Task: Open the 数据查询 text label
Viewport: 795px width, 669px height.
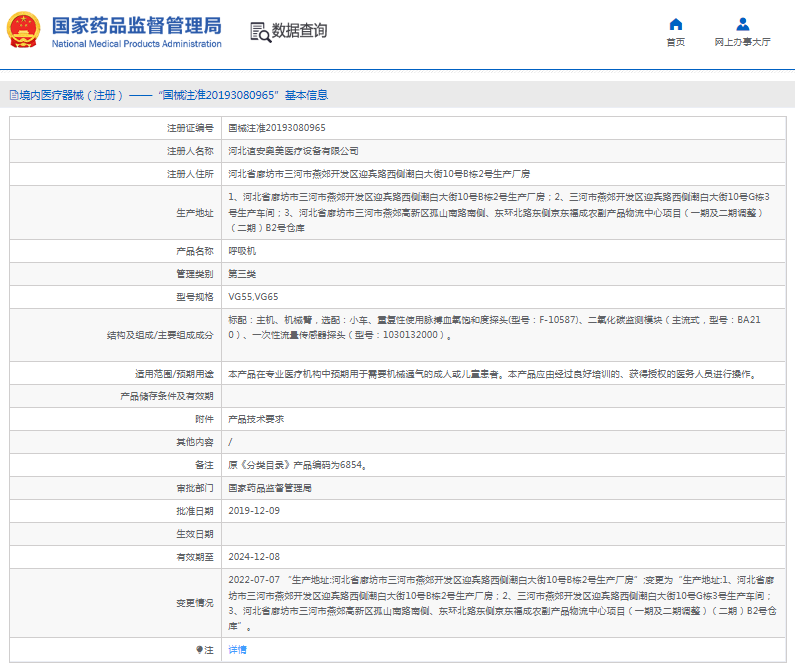Action: point(299,31)
